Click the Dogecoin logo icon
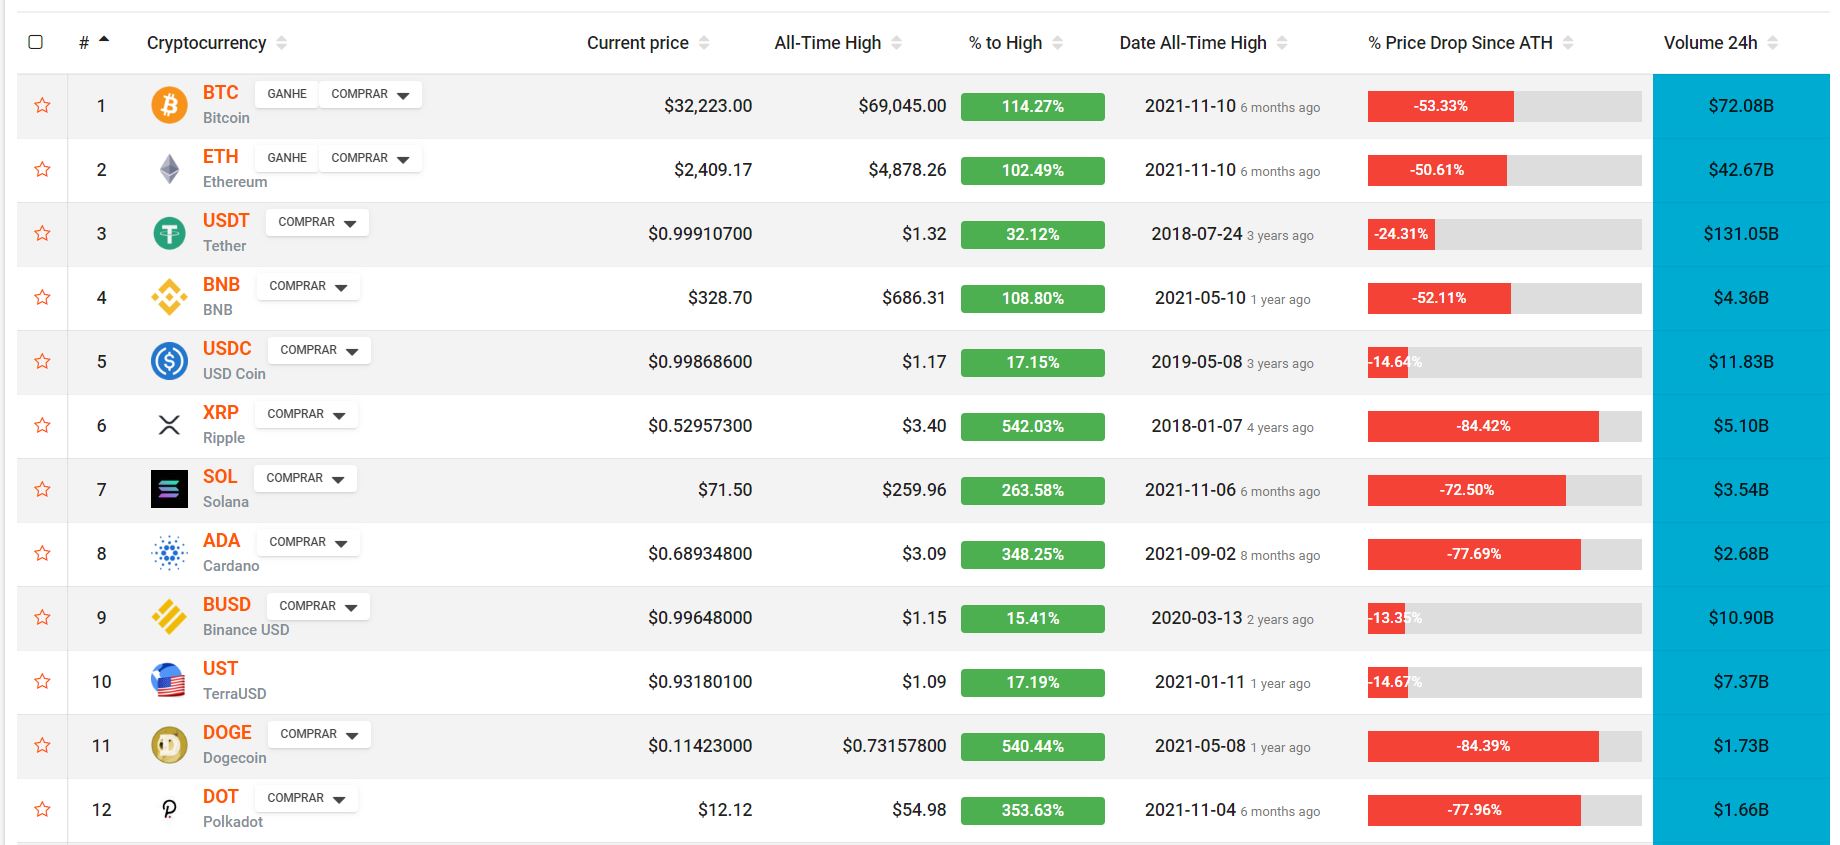The width and height of the screenshot is (1840, 845). point(169,745)
